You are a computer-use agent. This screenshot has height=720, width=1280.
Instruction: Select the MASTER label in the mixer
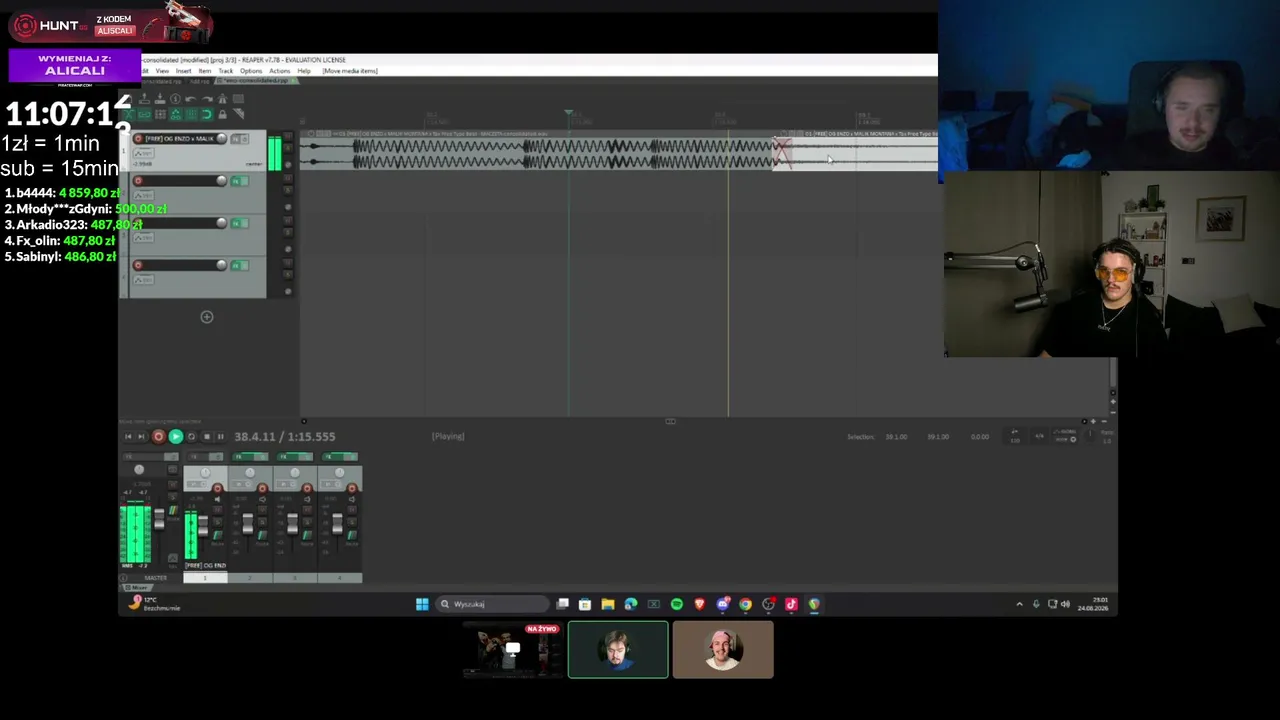click(x=155, y=578)
